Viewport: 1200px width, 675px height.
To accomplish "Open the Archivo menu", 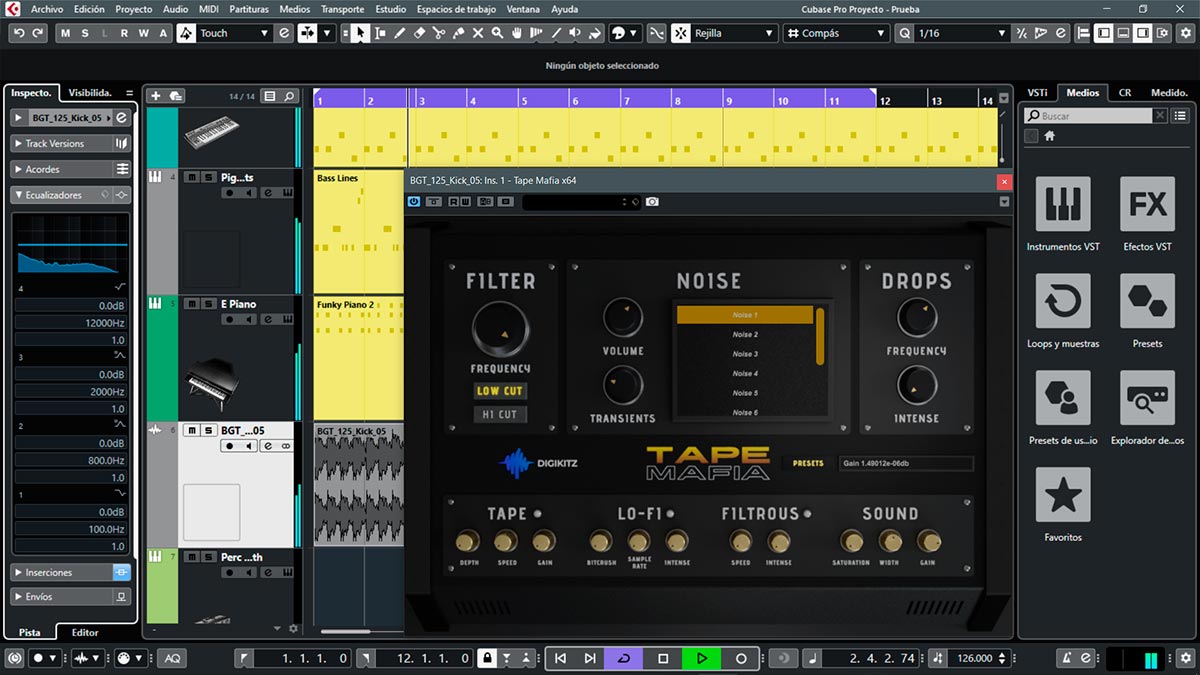I will (47, 9).
